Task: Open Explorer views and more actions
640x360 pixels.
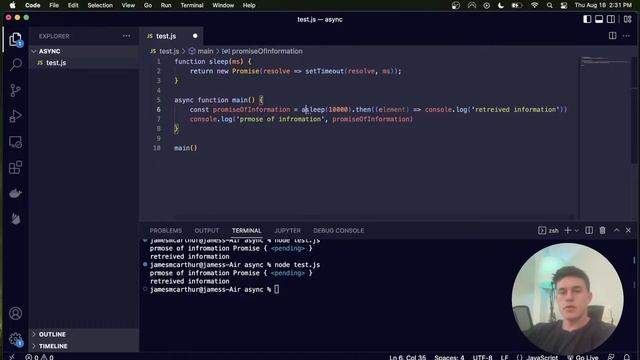Action: click(x=127, y=36)
